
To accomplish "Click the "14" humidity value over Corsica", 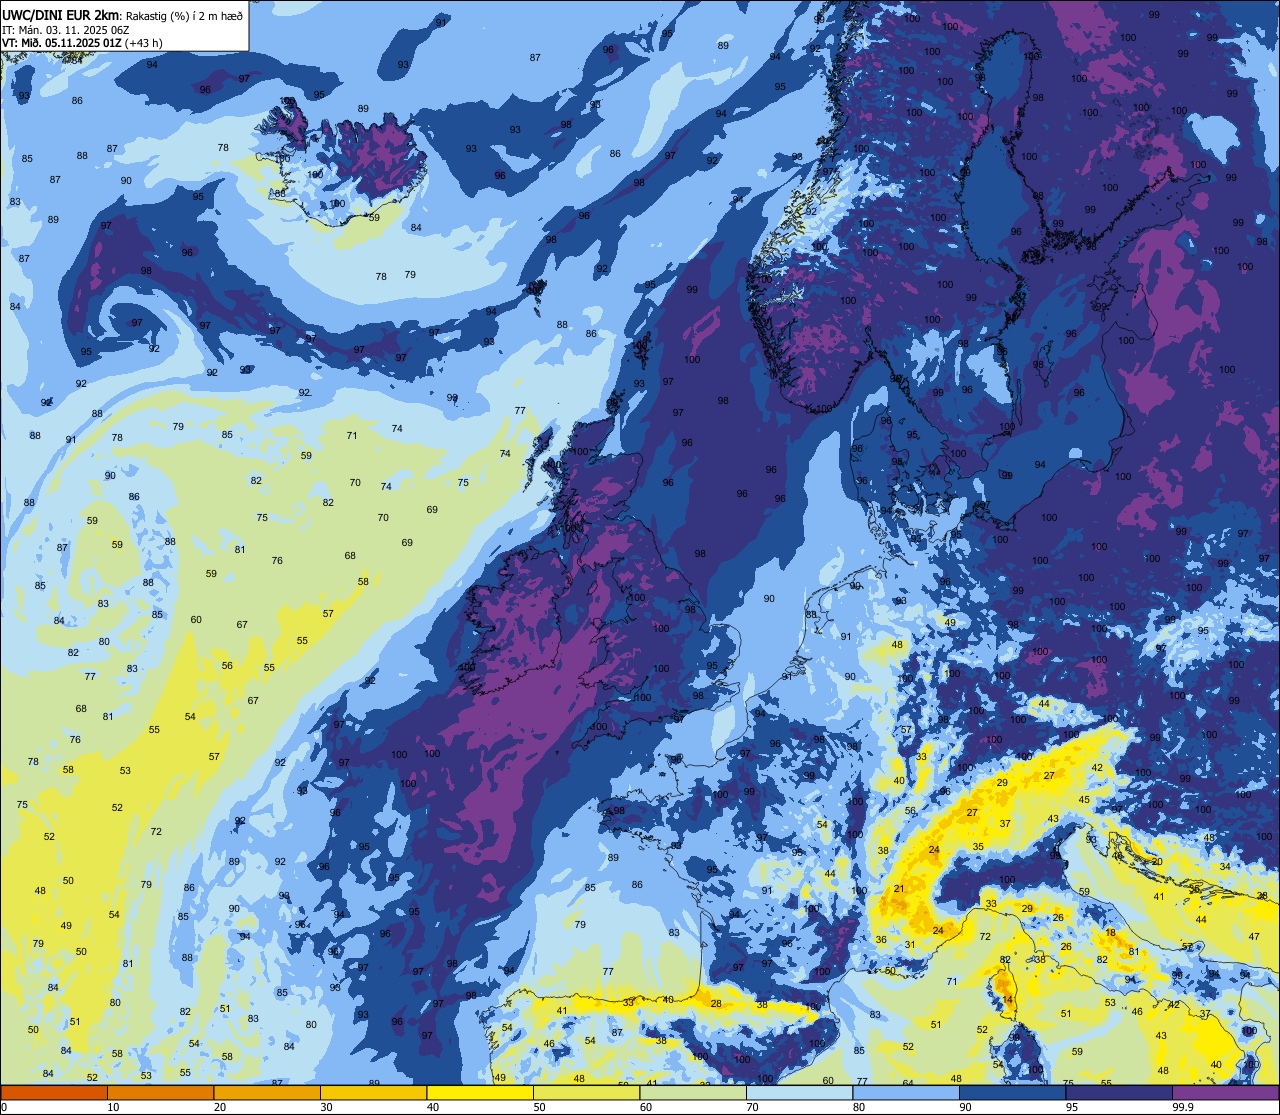I will [1008, 1000].
